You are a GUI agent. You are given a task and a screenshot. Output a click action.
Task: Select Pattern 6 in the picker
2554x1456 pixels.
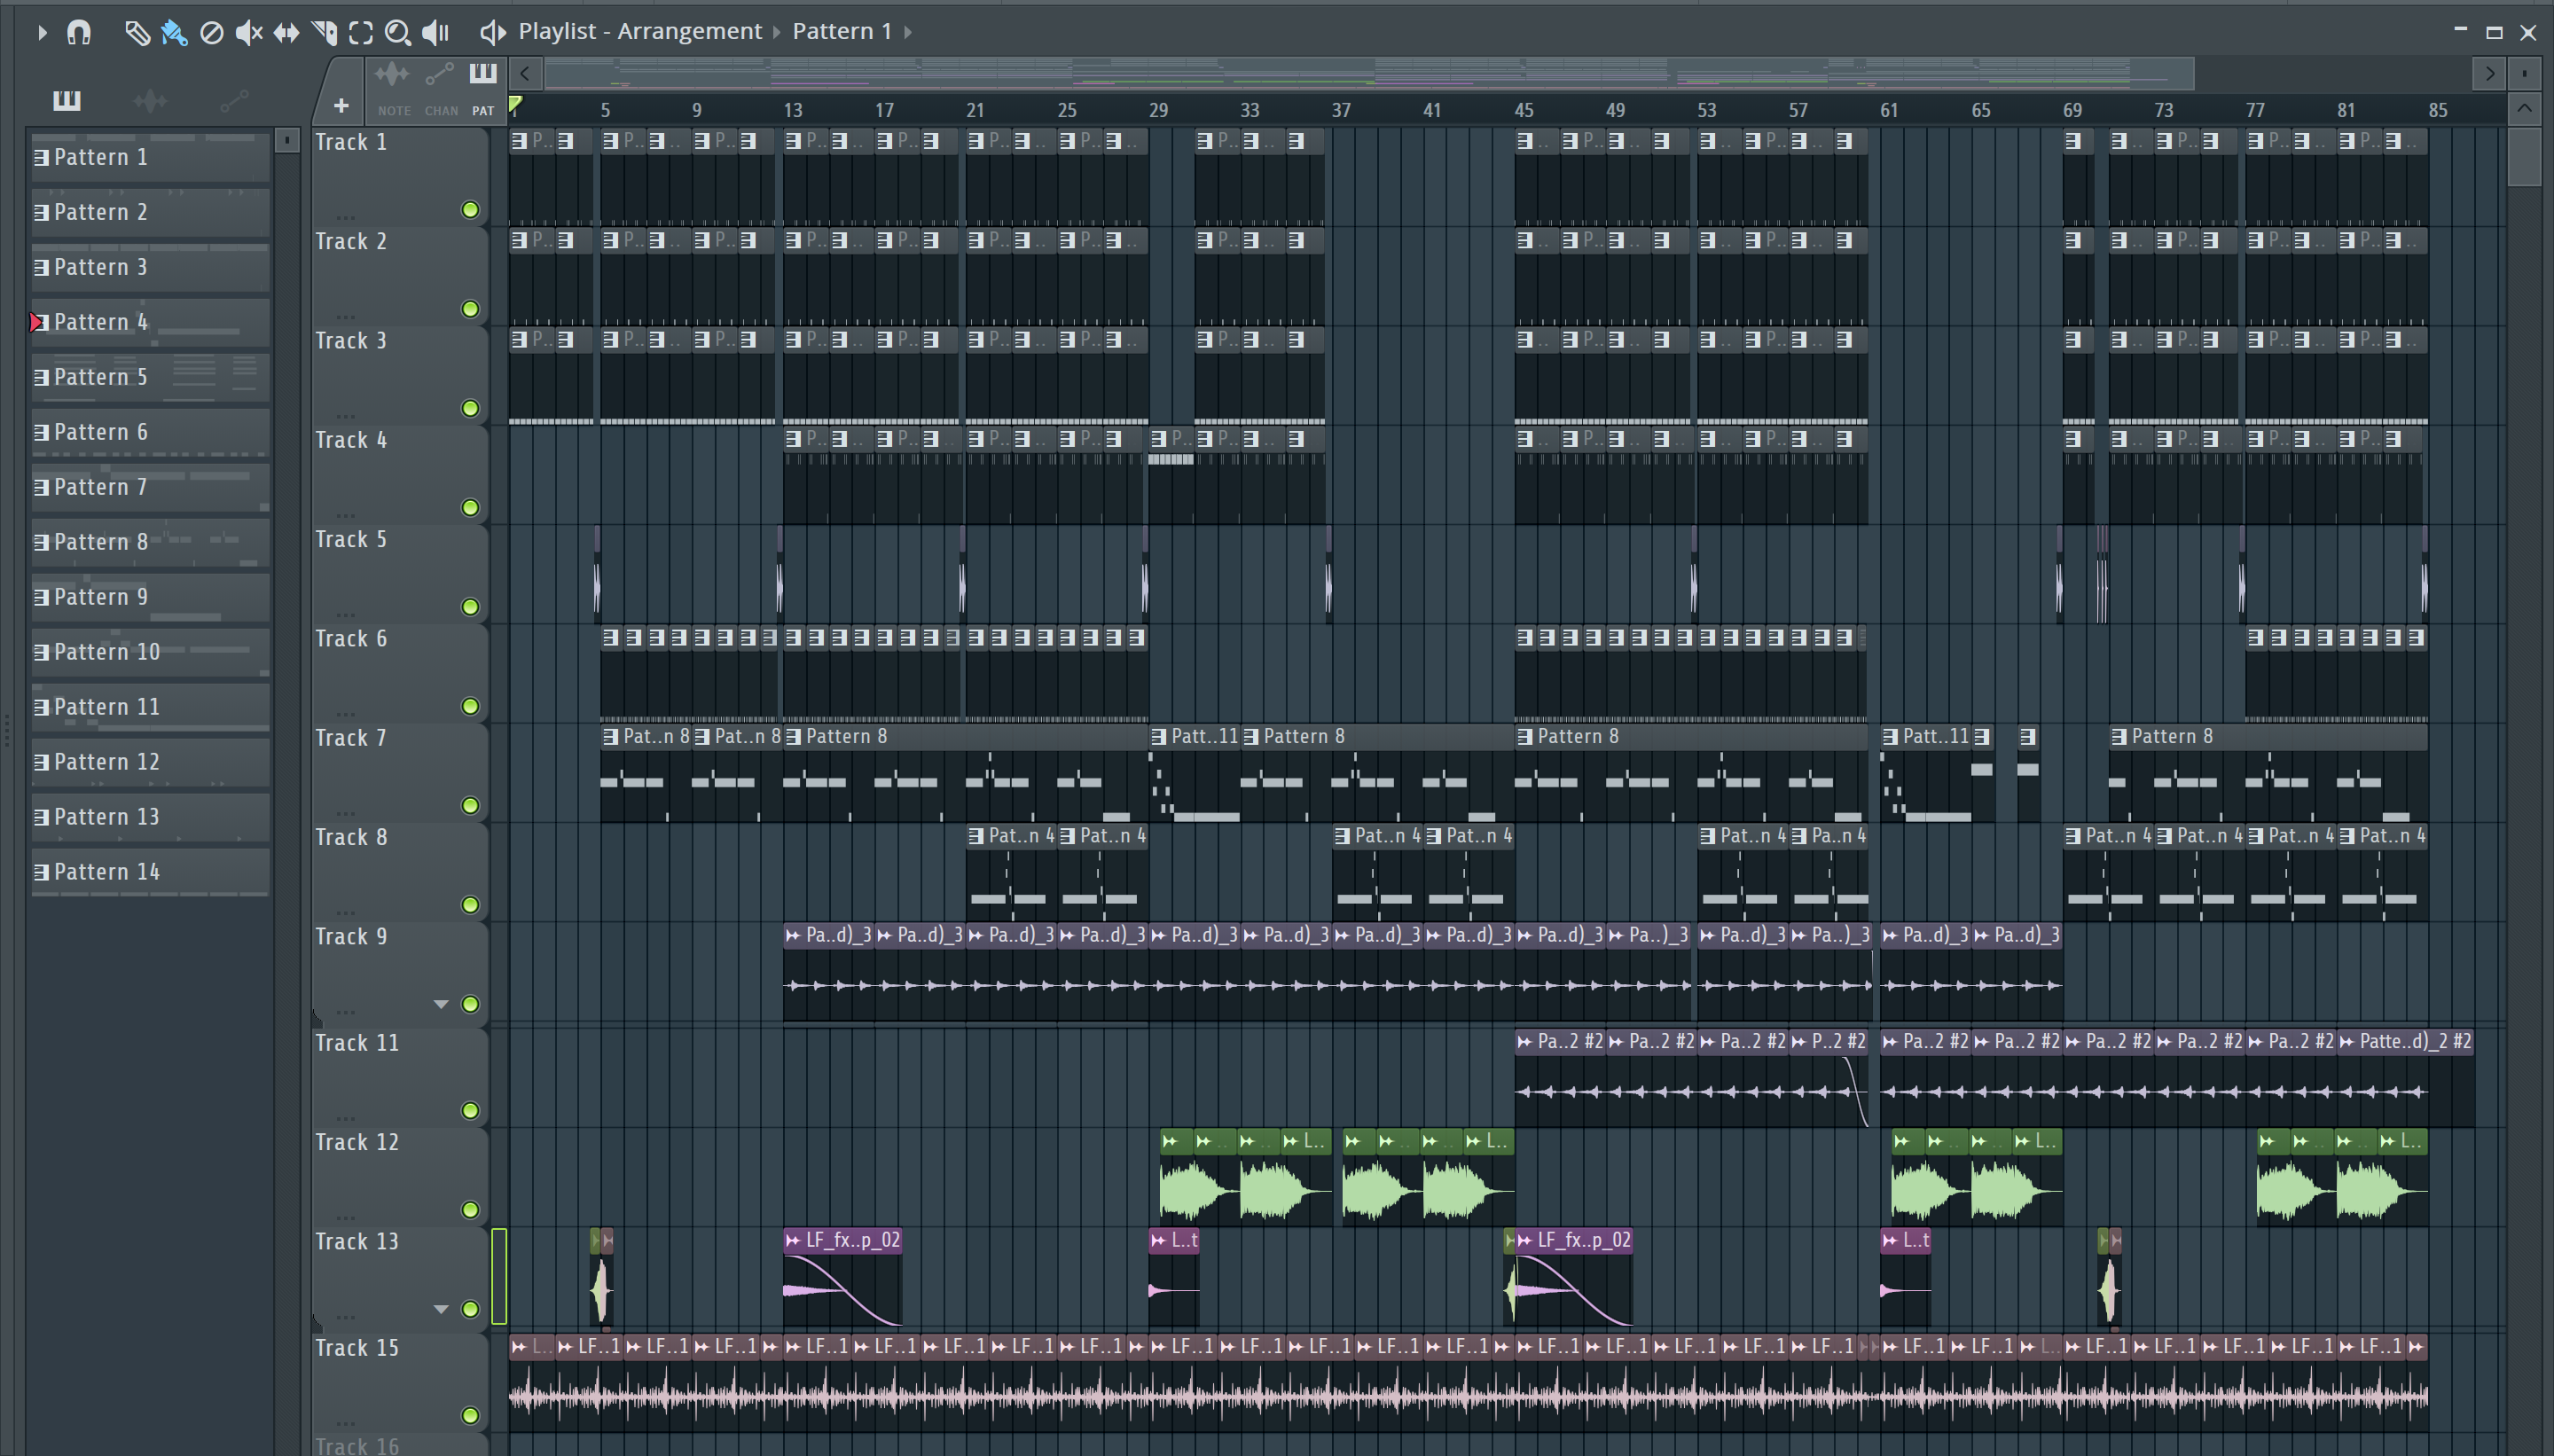point(150,432)
